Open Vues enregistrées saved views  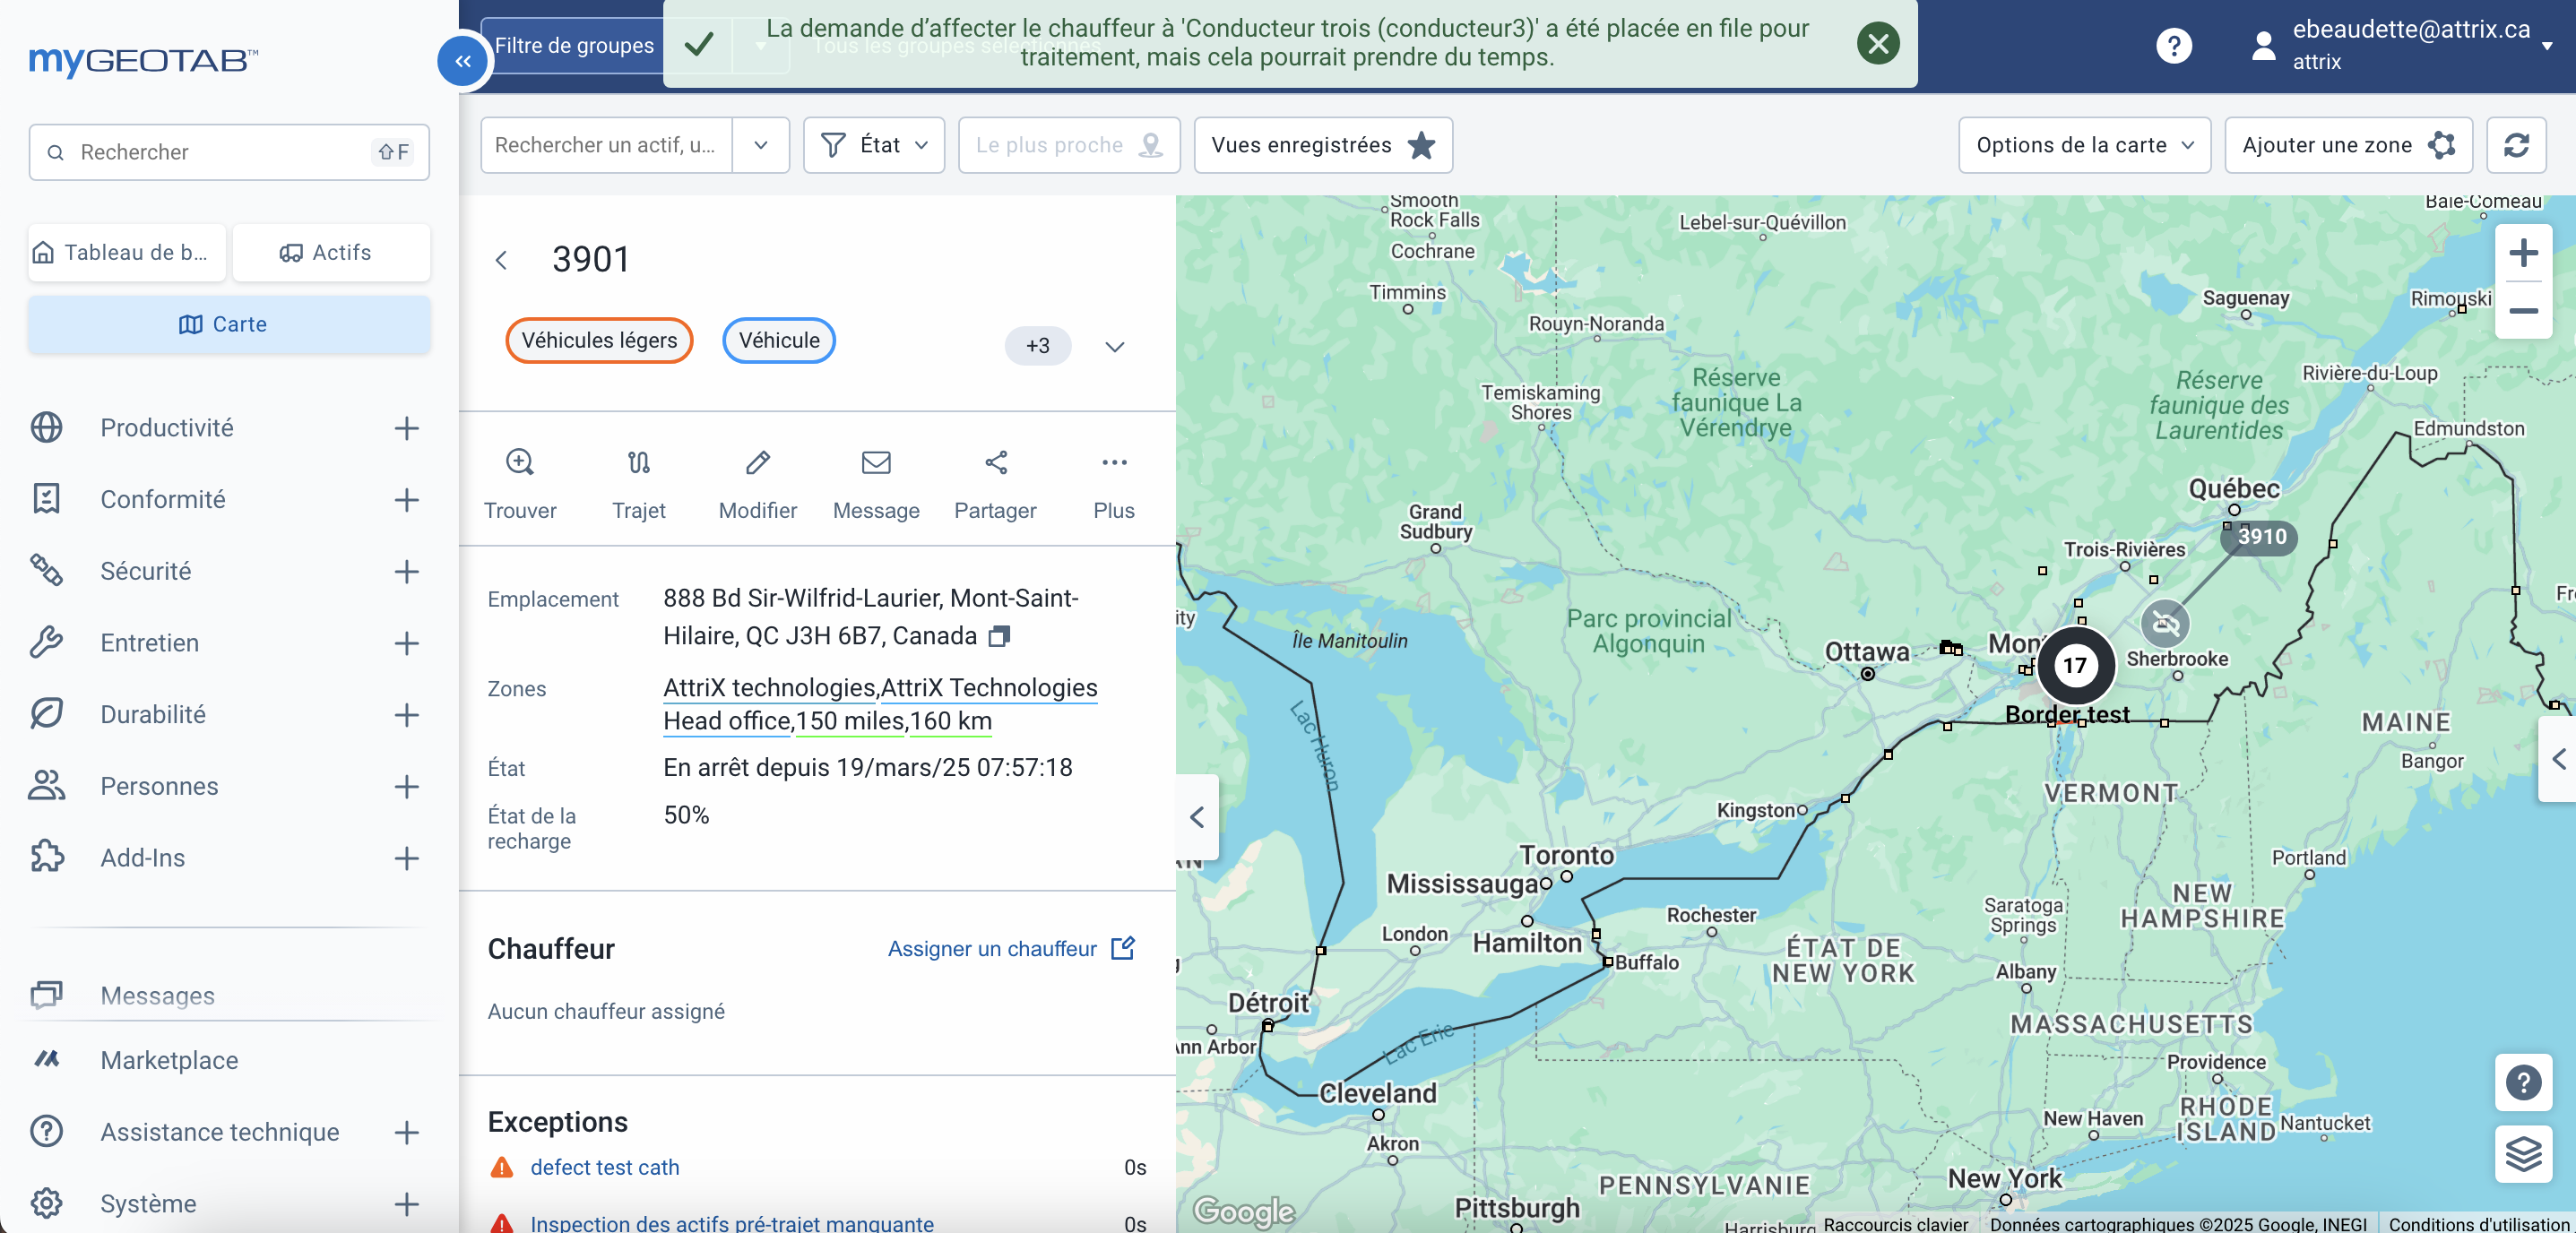(x=1323, y=146)
